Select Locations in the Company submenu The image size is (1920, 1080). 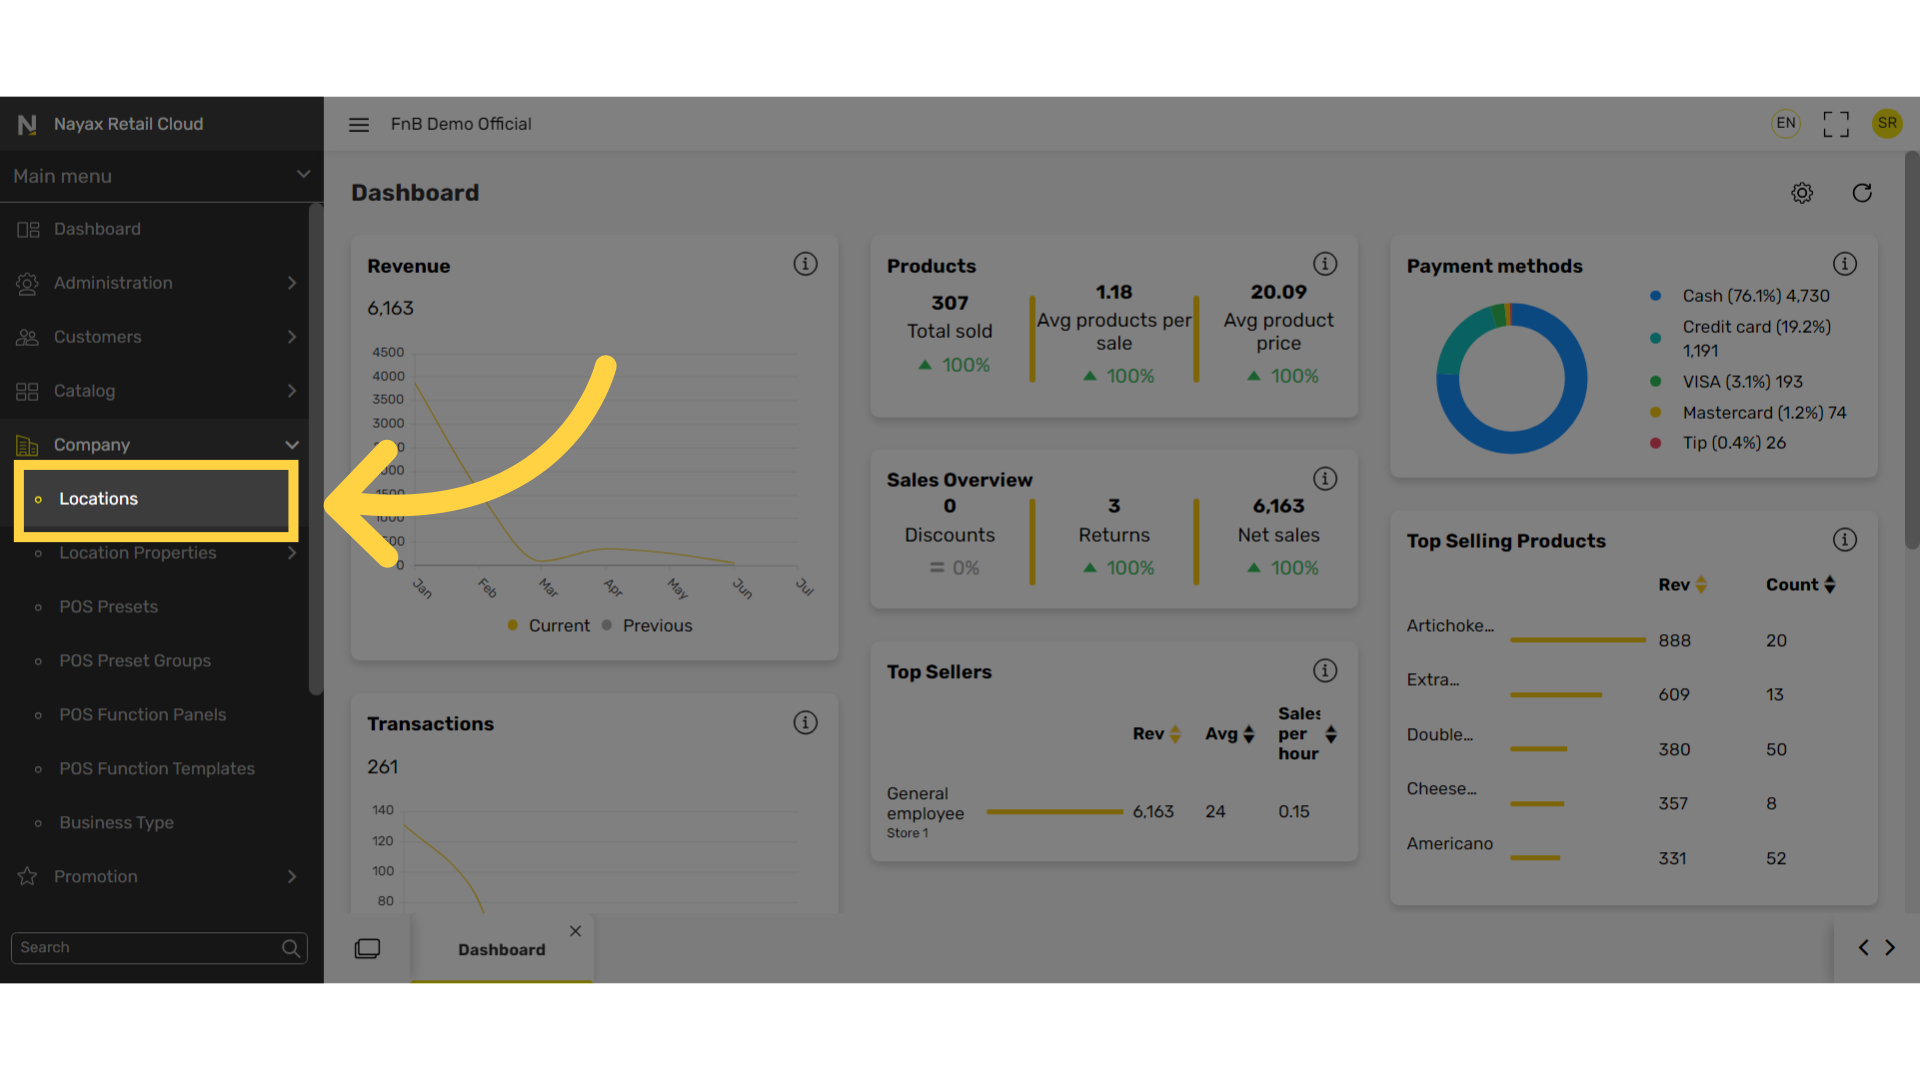pyautogui.click(x=155, y=499)
